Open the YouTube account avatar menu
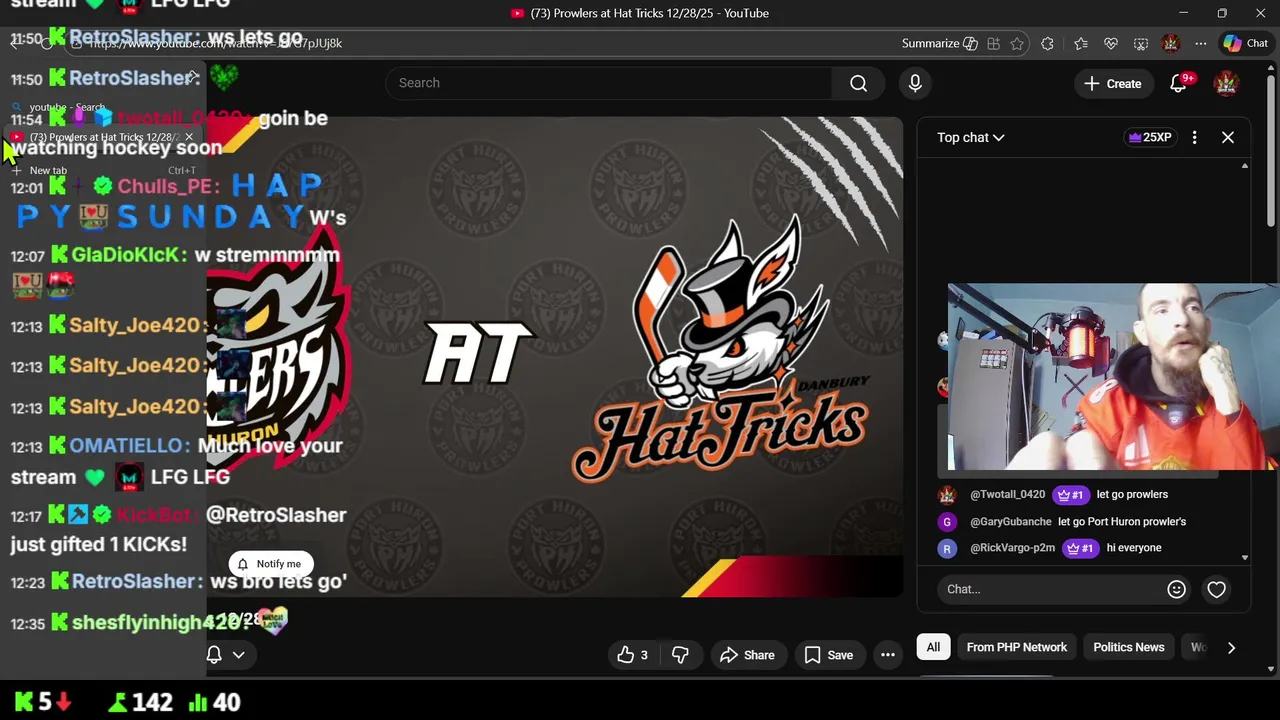This screenshot has height=720, width=1280. (x=1226, y=84)
